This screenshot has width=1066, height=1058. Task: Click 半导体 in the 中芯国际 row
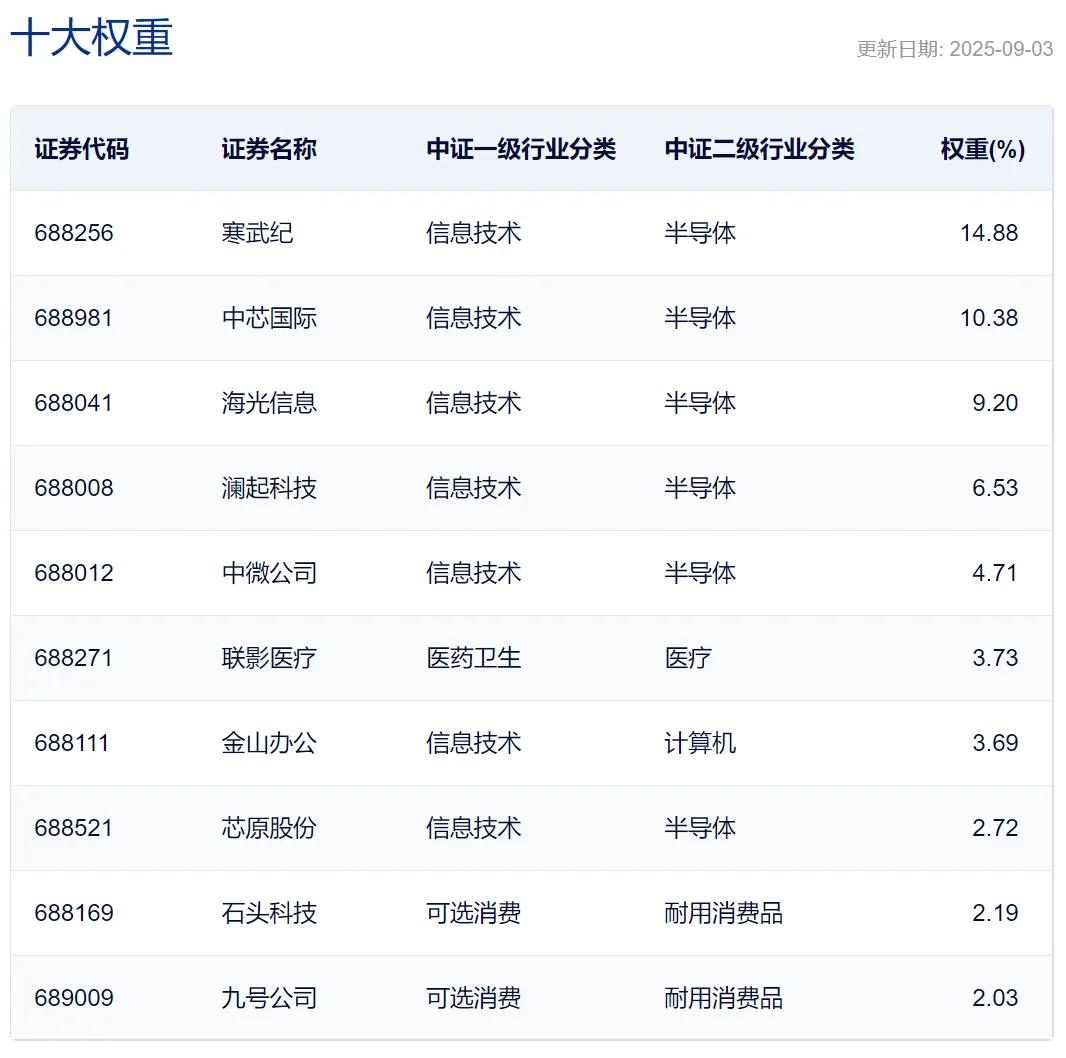700,318
